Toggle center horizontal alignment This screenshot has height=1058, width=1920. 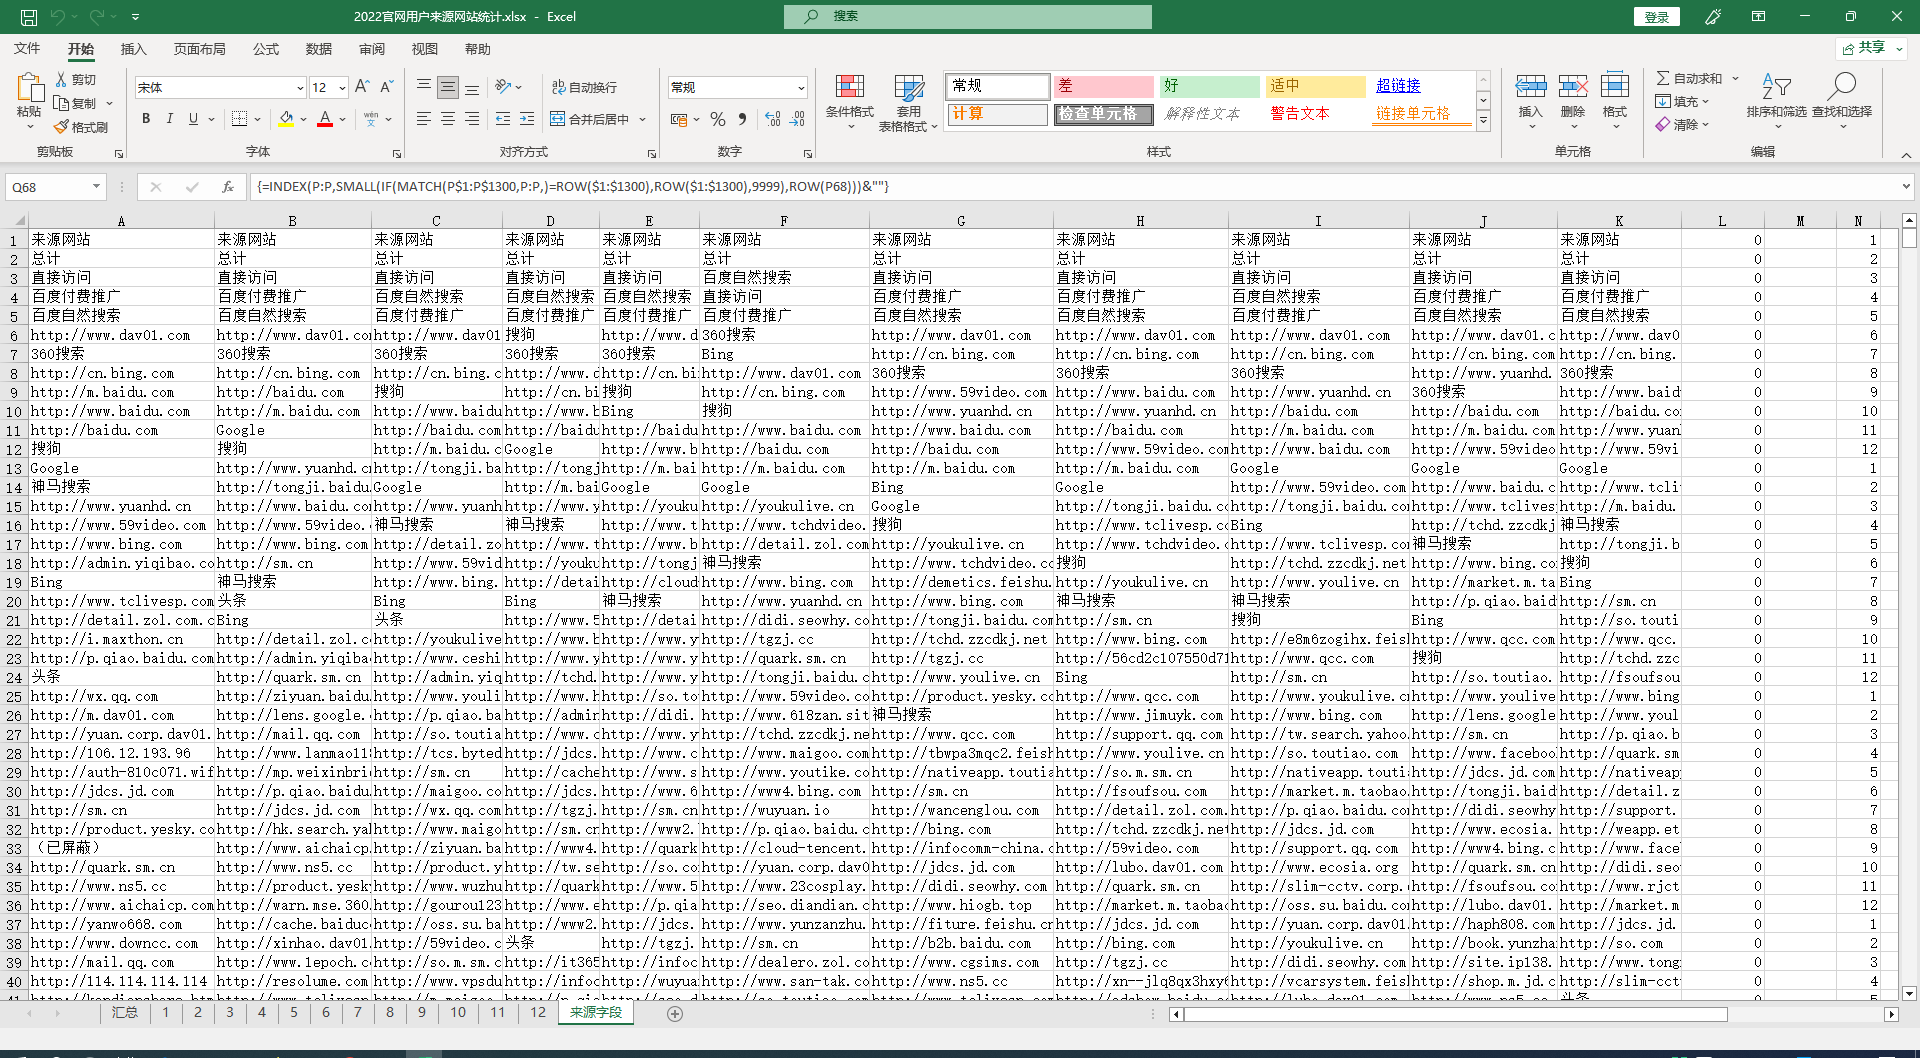coord(448,119)
